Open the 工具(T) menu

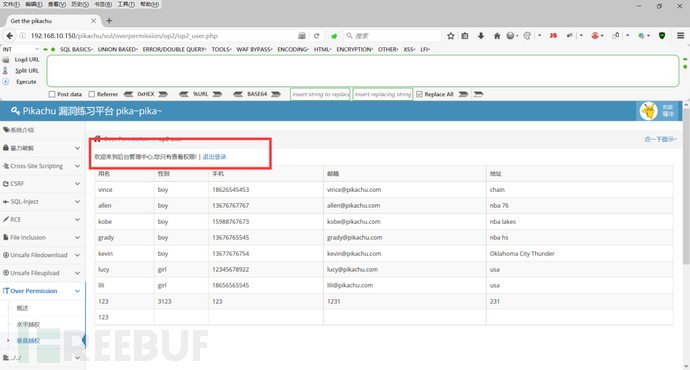[126, 4]
